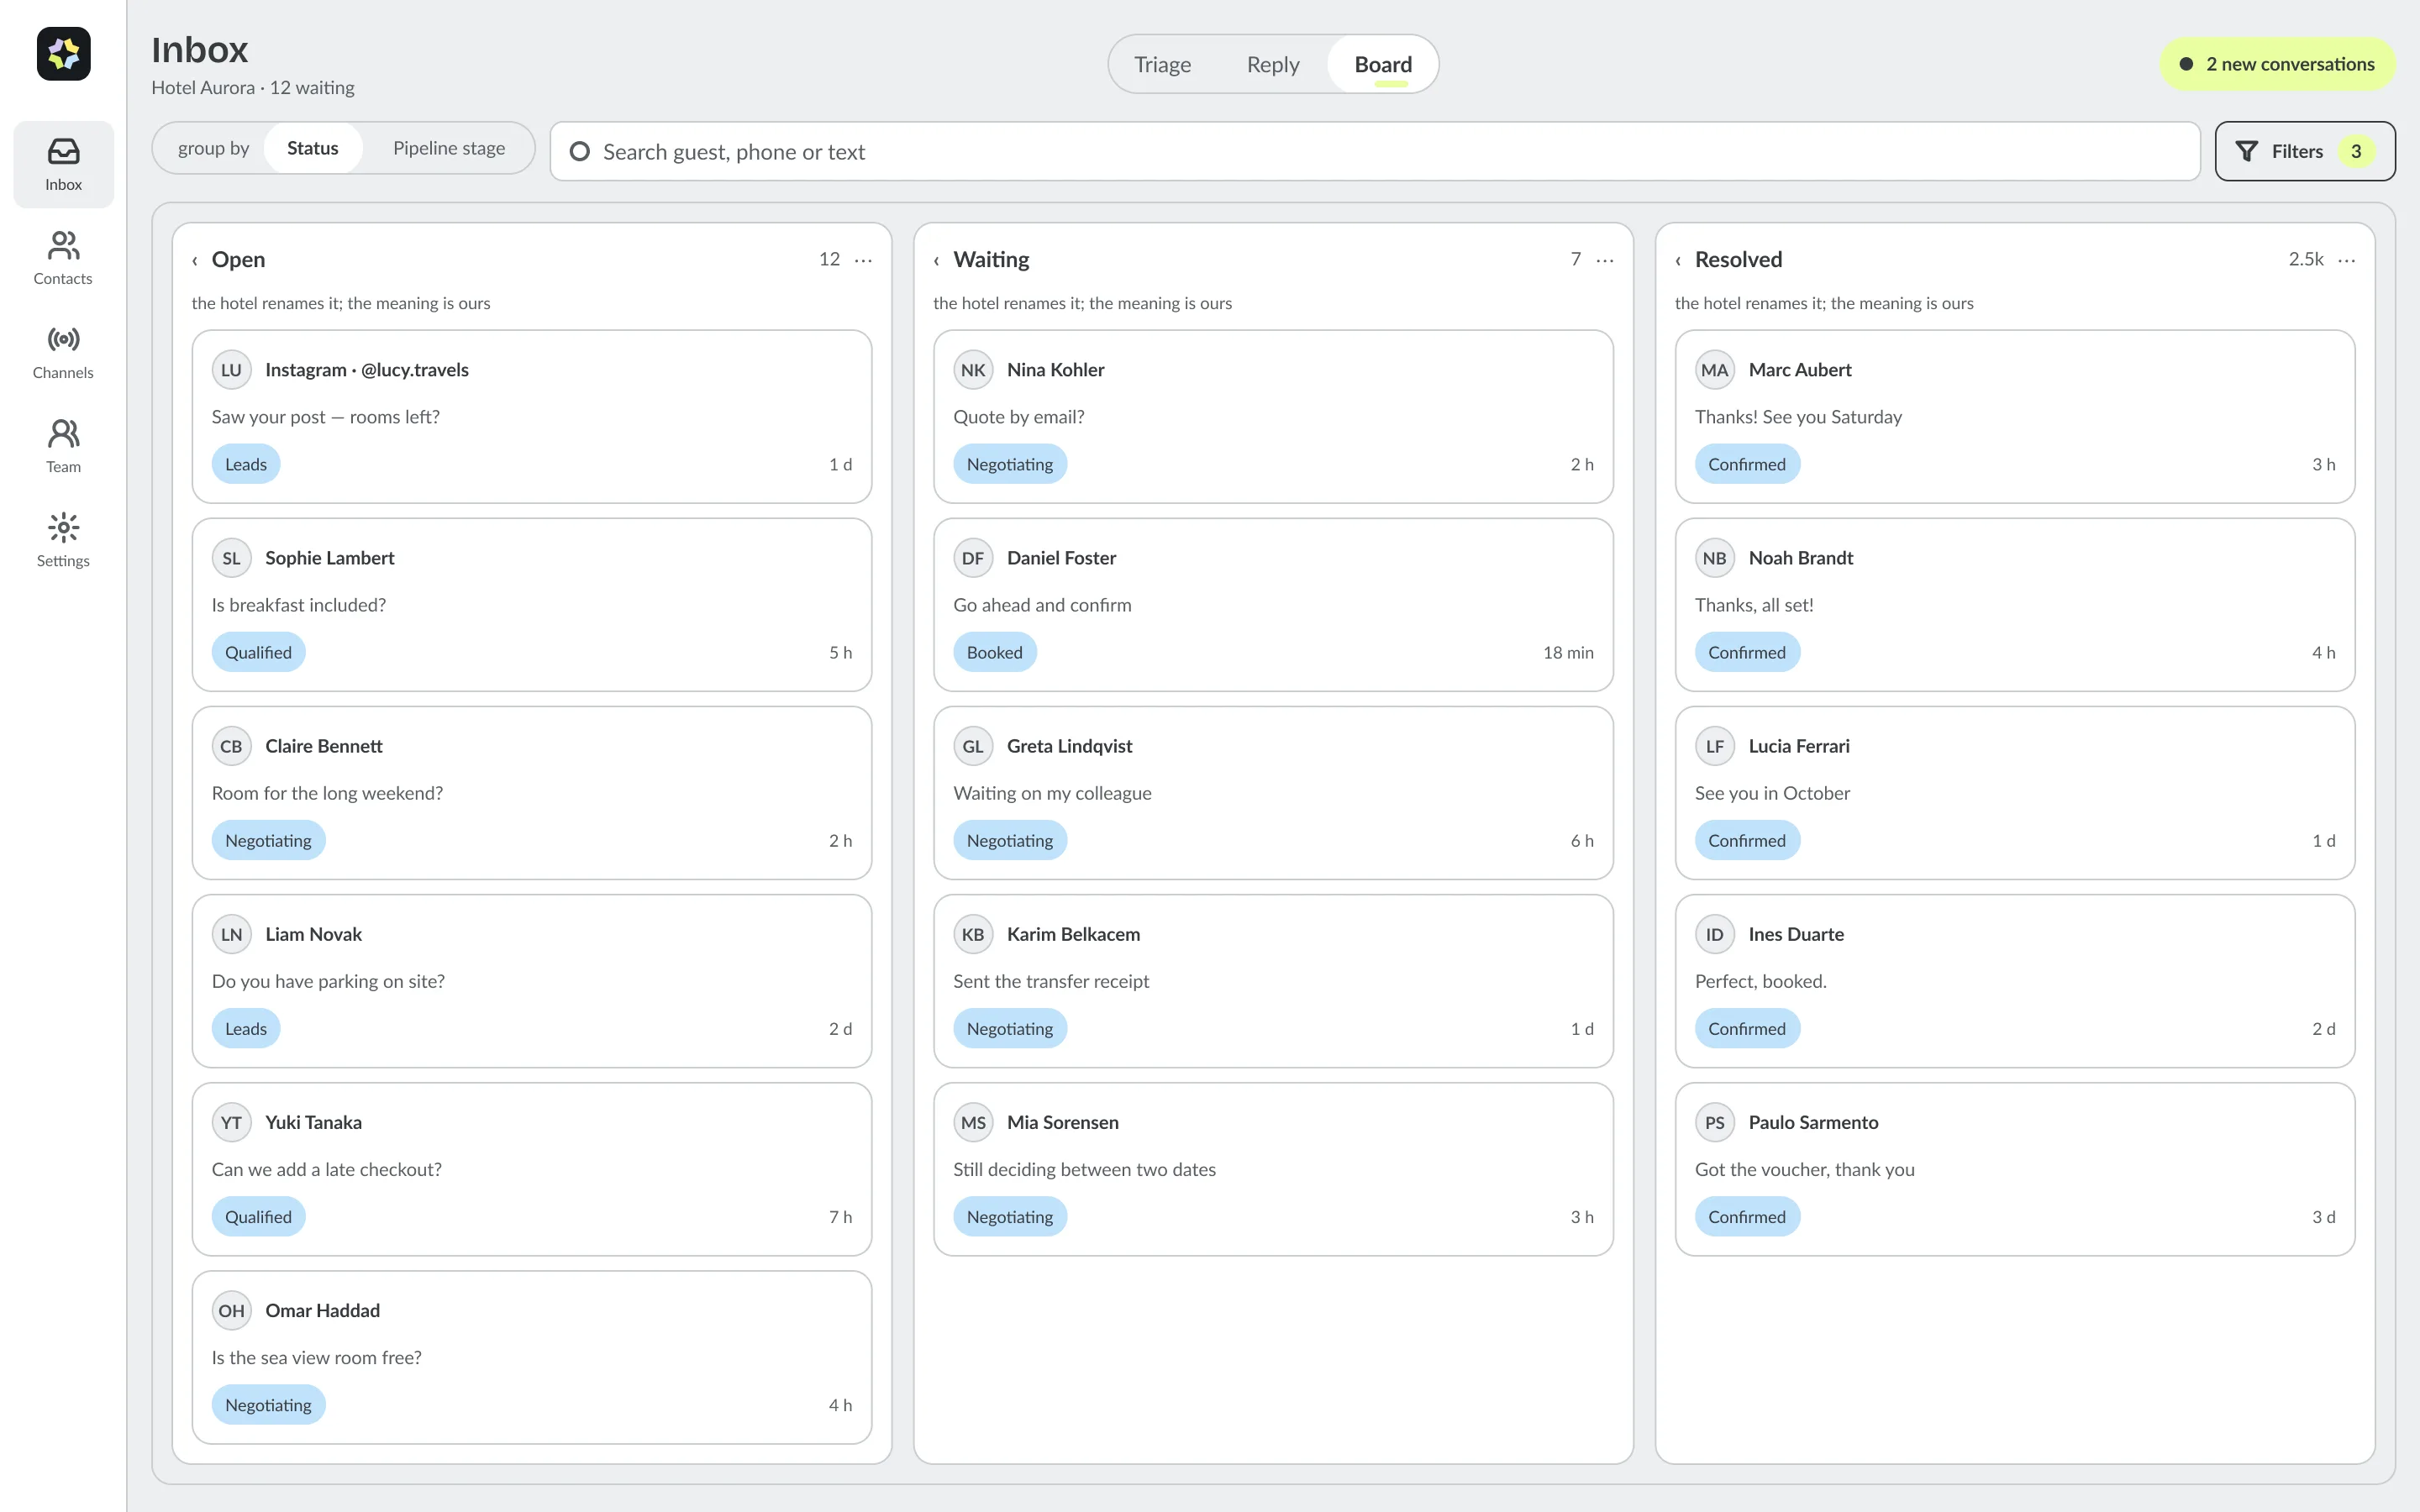Select the Board view tab
2420x1512 pixels.
[x=1383, y=65]
